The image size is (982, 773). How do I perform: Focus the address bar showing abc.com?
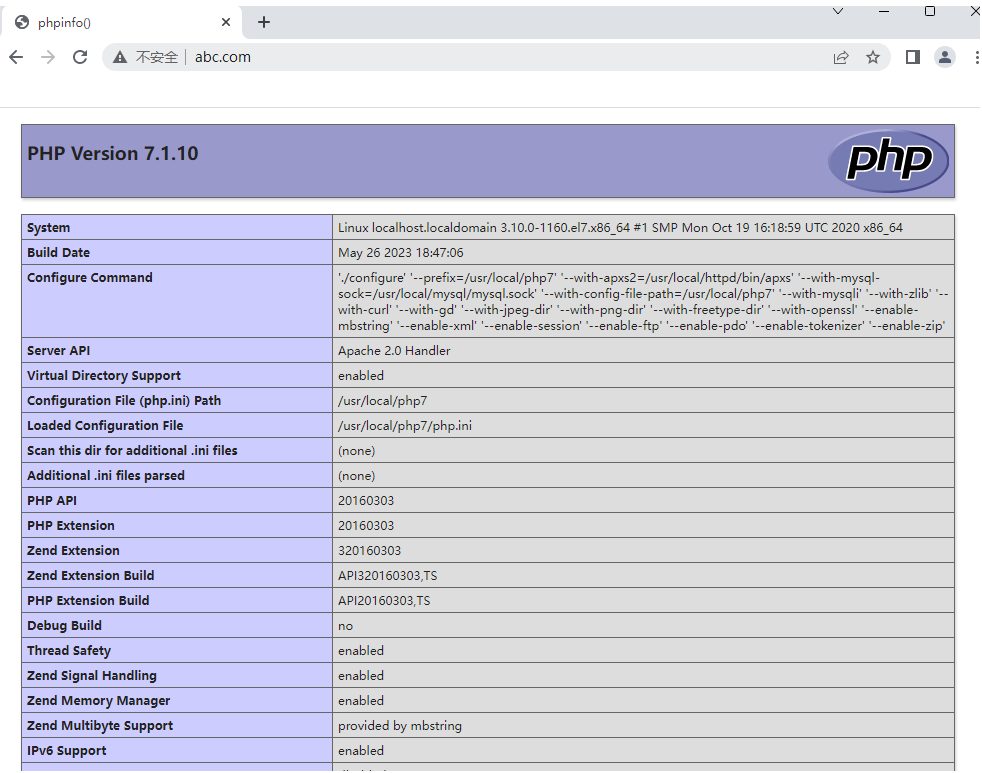click(495, 57)
